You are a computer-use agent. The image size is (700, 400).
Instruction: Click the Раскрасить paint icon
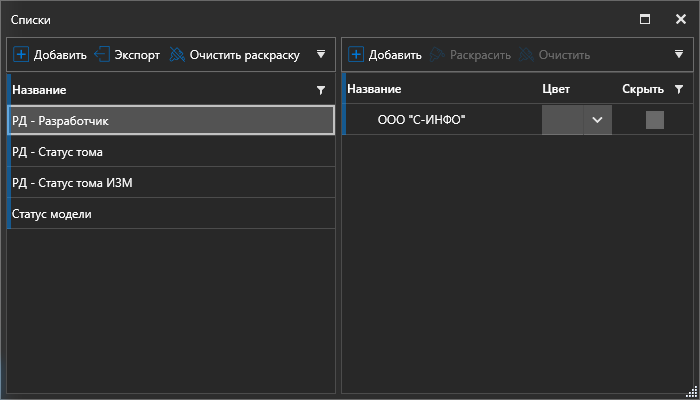[437, 55]
